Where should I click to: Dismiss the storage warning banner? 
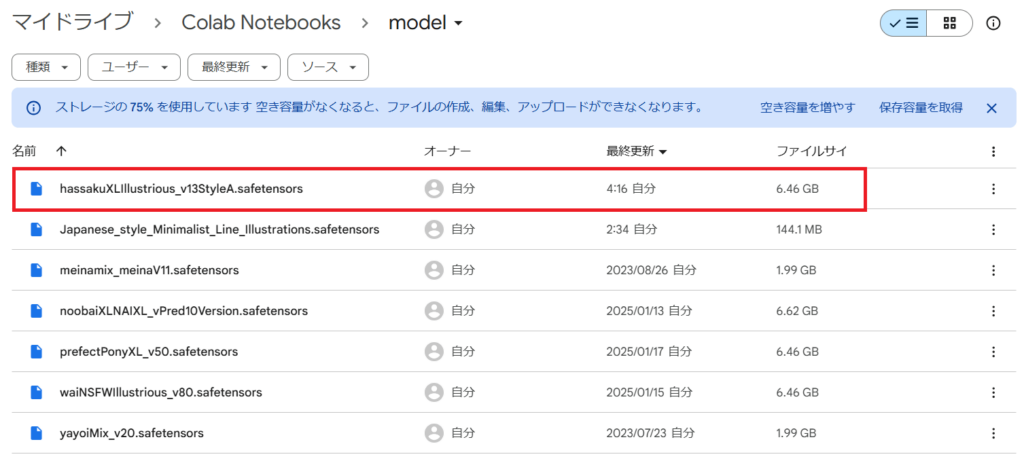(991, 108)
